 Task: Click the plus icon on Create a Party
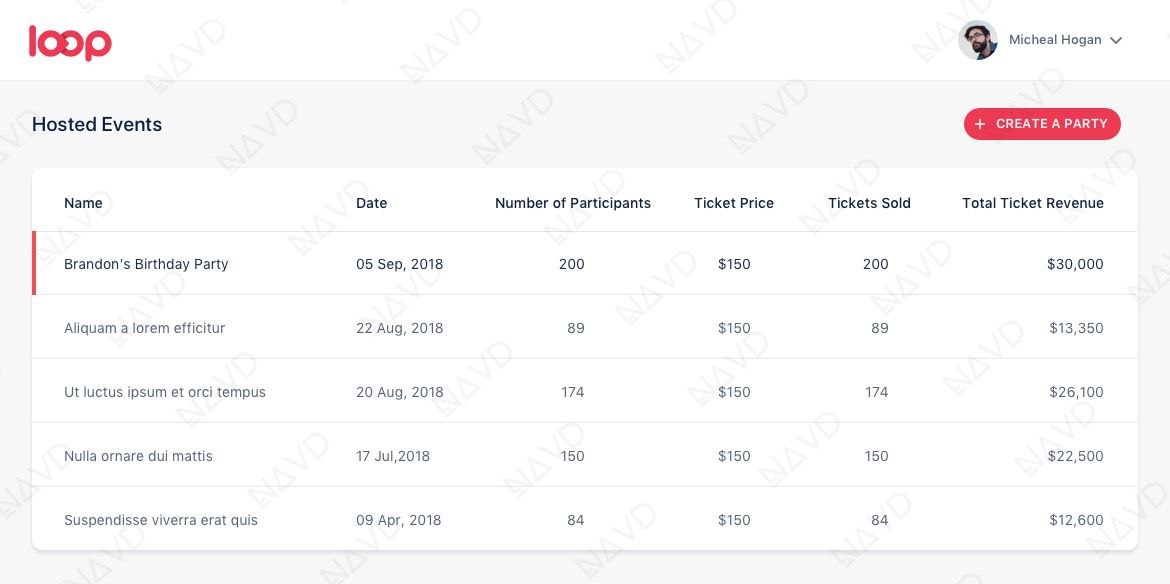[x=980, y=124]
